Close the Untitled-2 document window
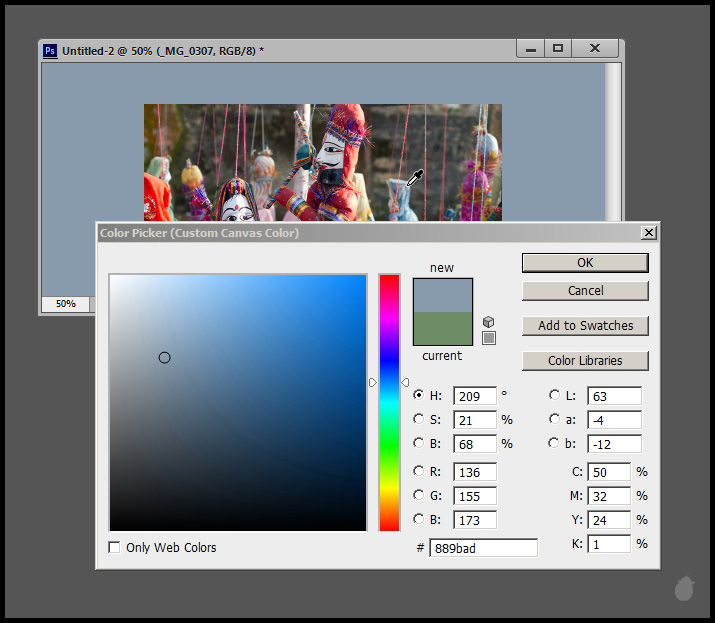The image size is (715, 623). 597,48
